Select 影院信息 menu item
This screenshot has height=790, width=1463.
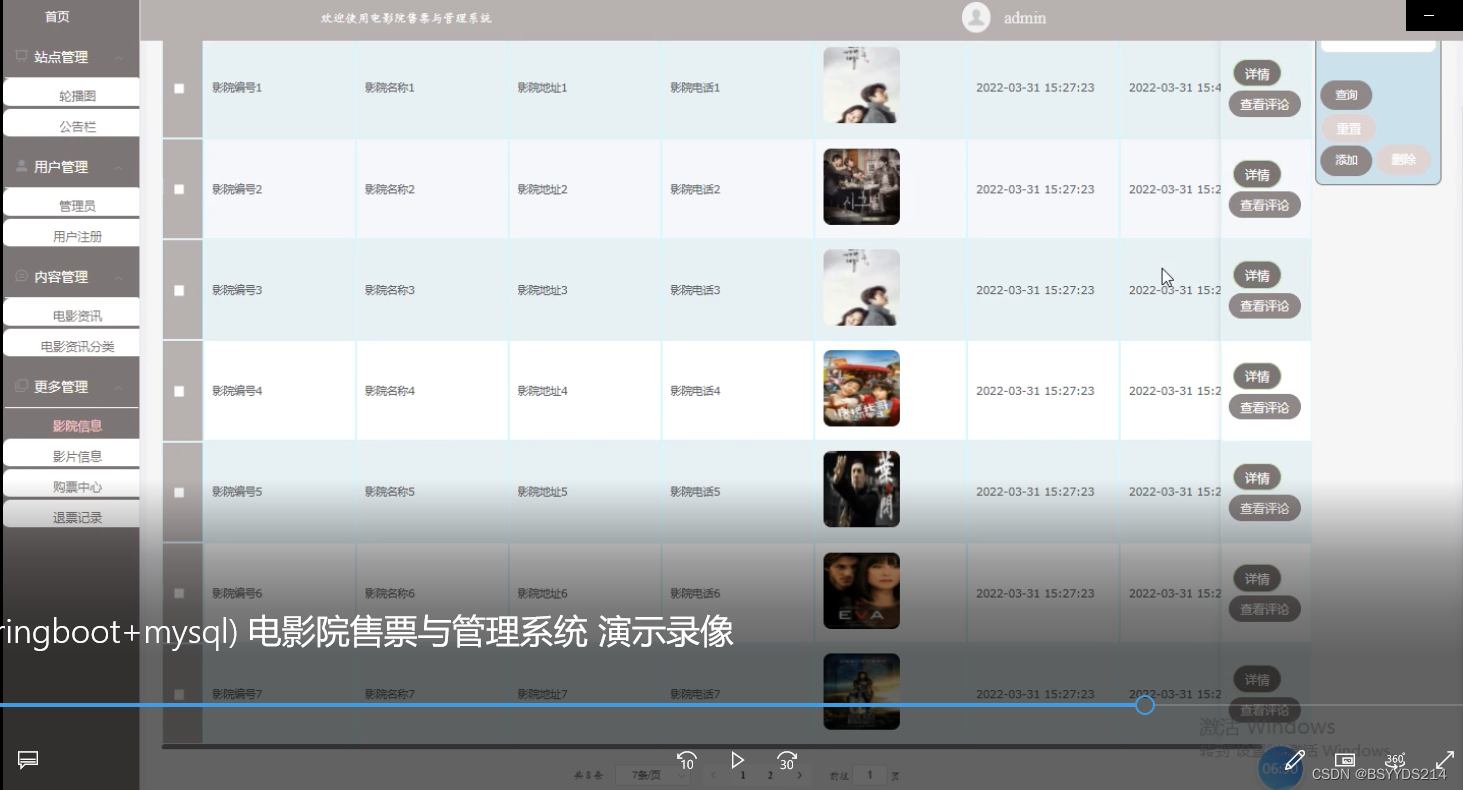coord(71,425)
